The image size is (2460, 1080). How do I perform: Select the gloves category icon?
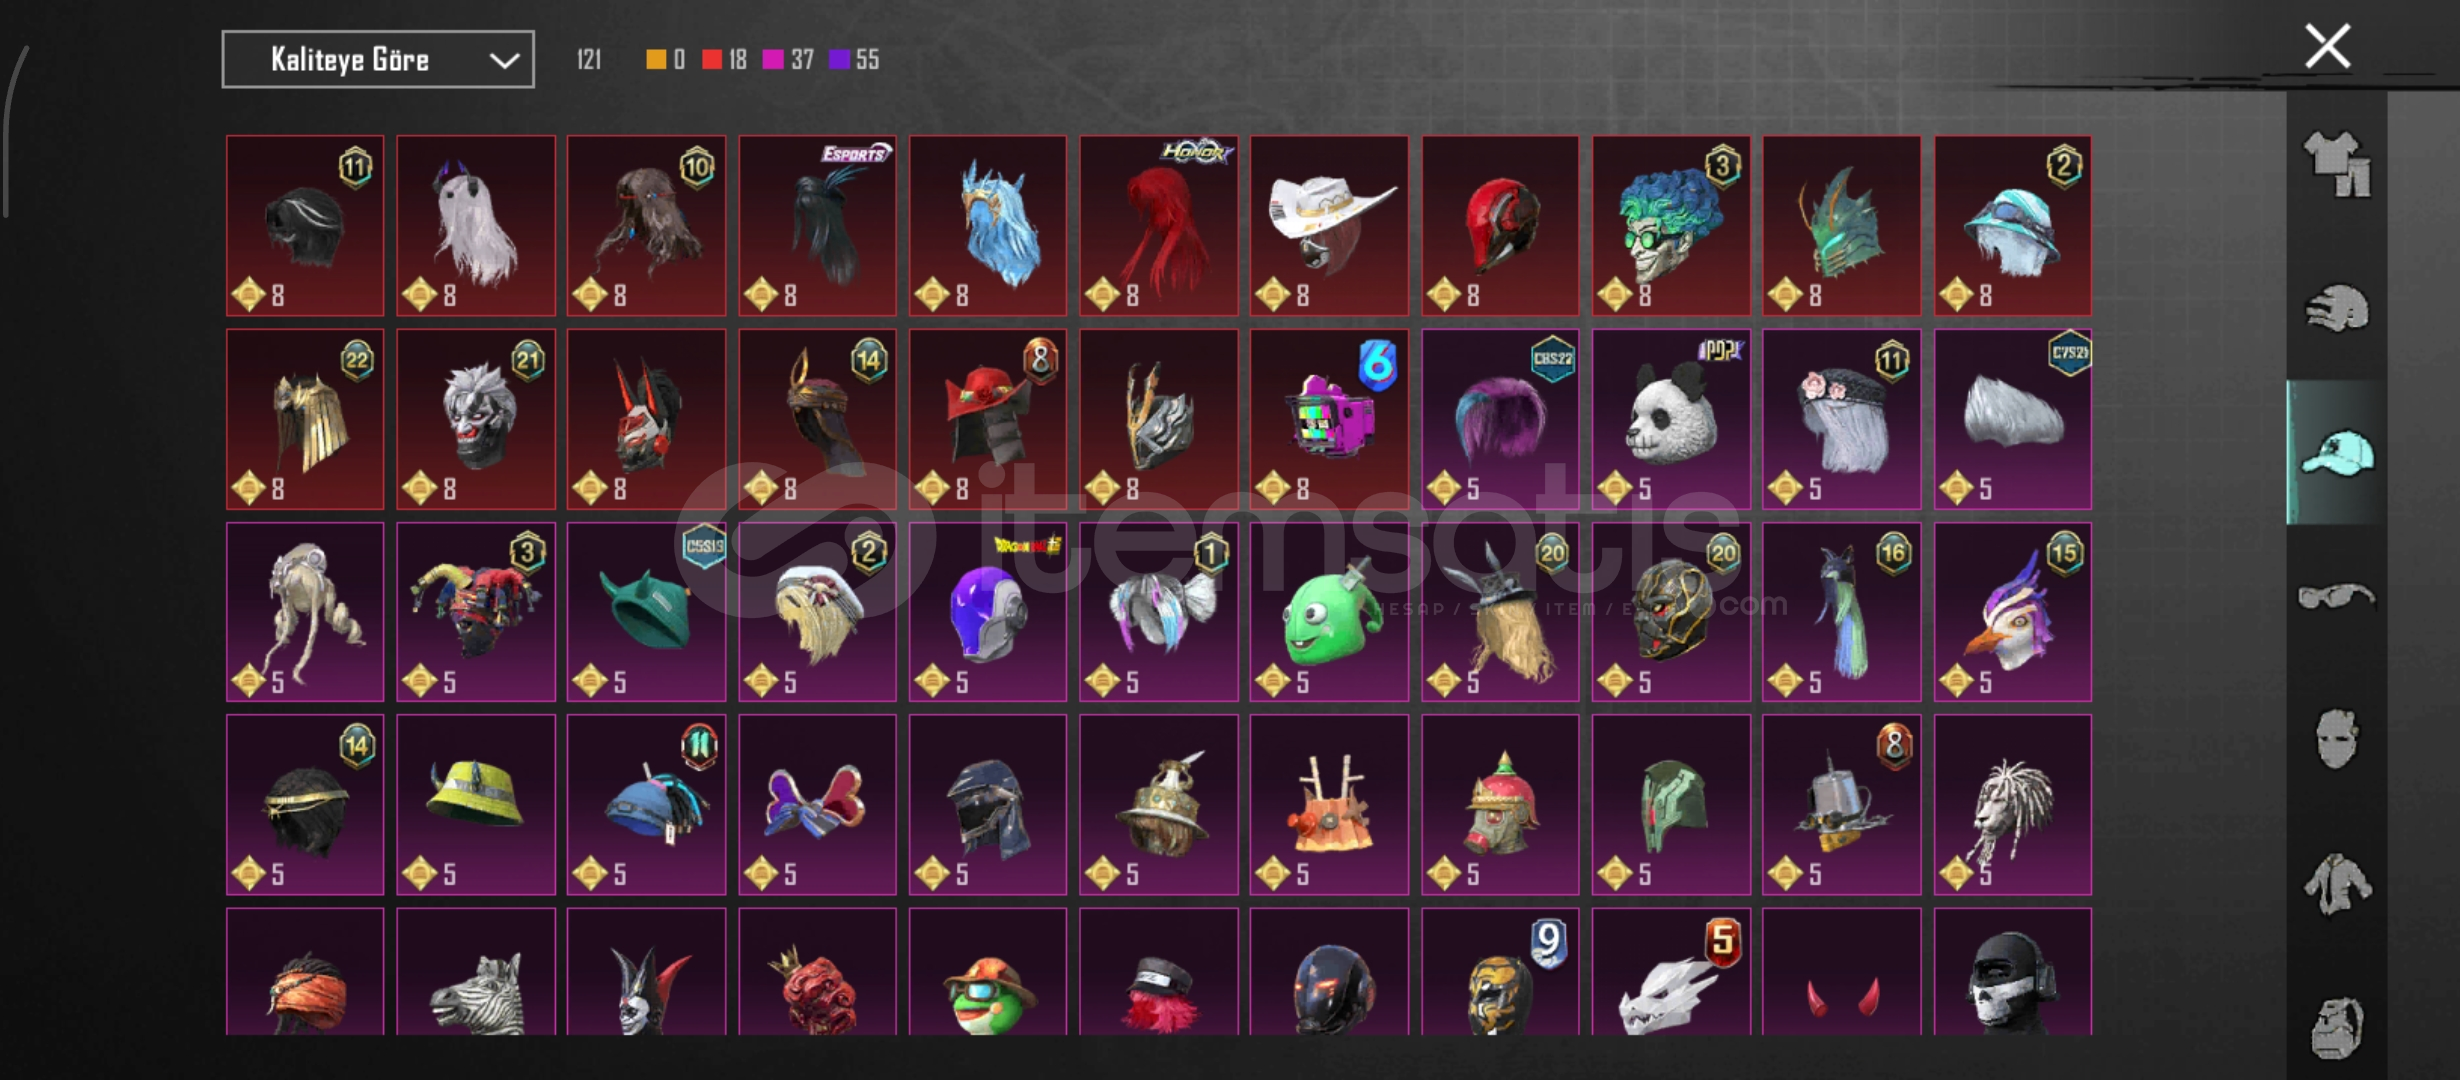[2337, 309]
